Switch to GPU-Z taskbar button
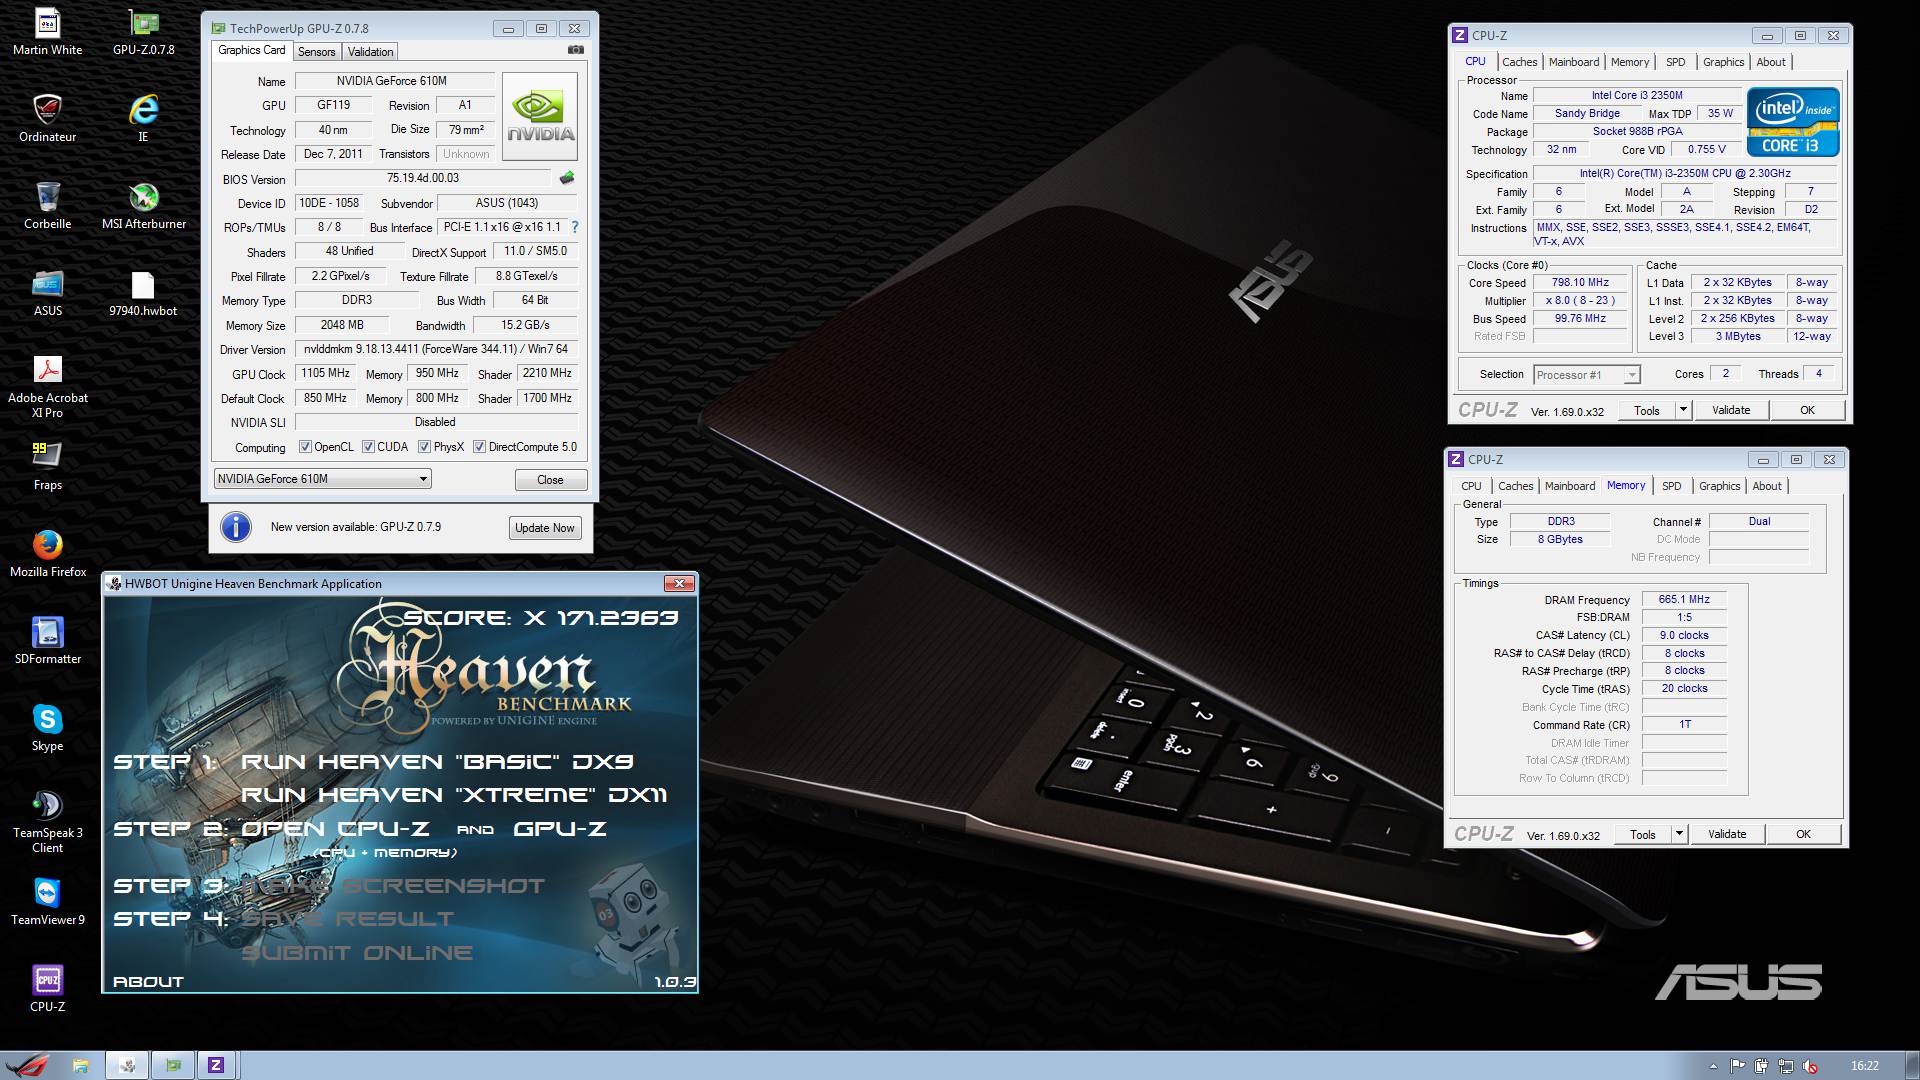 pos(173,1065)
